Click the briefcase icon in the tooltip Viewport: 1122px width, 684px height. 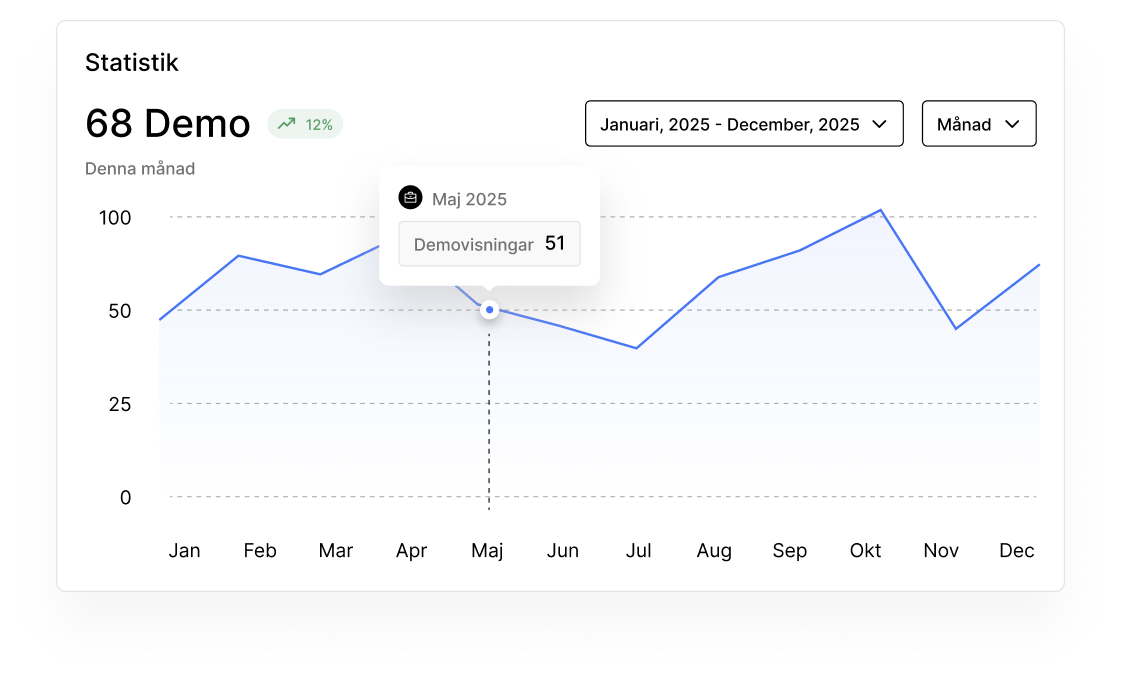pos(410,198)
